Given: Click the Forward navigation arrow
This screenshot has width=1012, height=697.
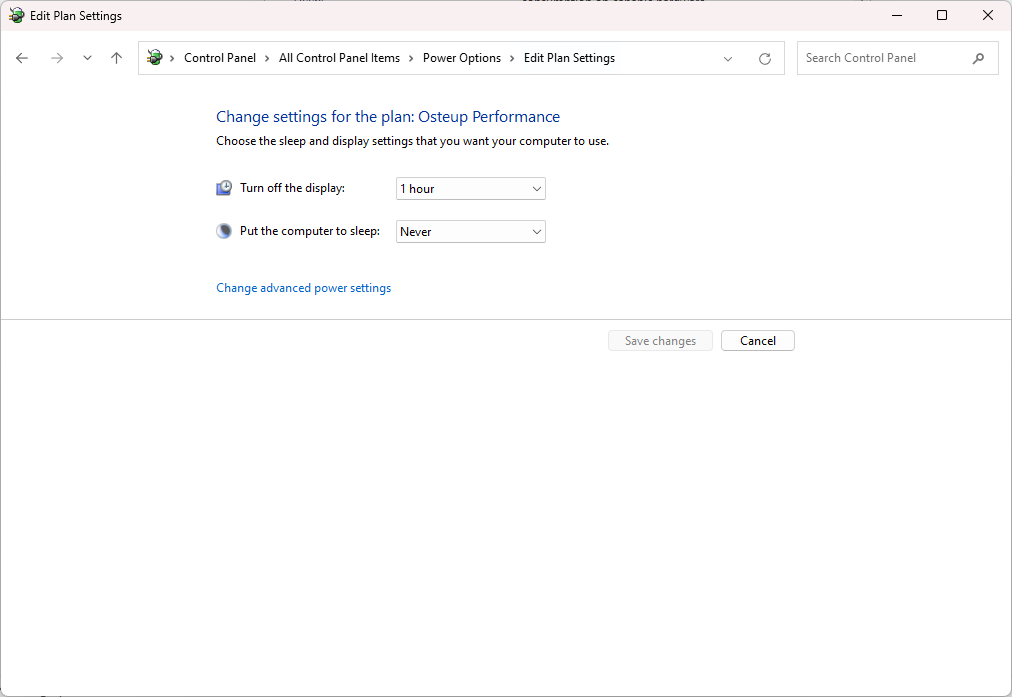Looking at the screenshot, I should (57, 58).
